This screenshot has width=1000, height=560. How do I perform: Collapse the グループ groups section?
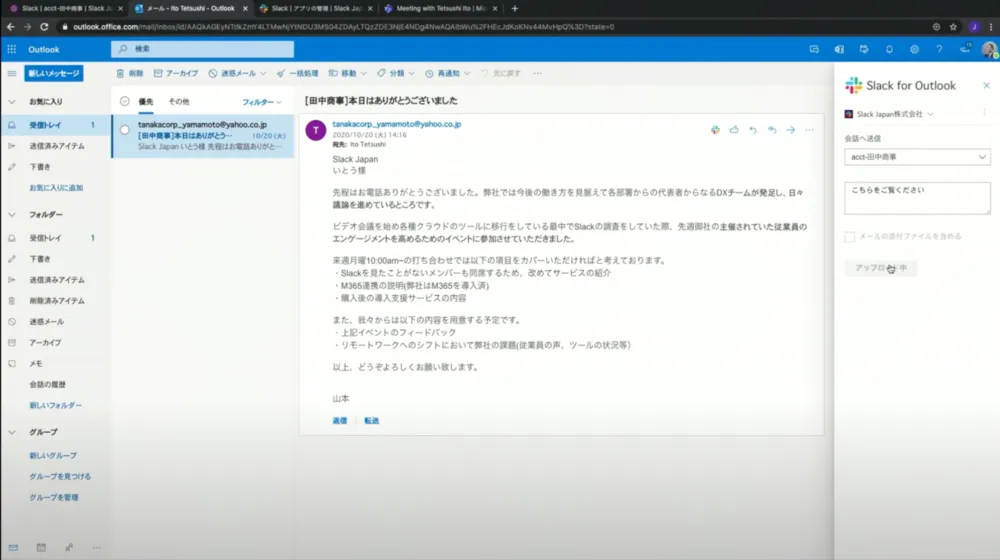[x=11, y=432]
